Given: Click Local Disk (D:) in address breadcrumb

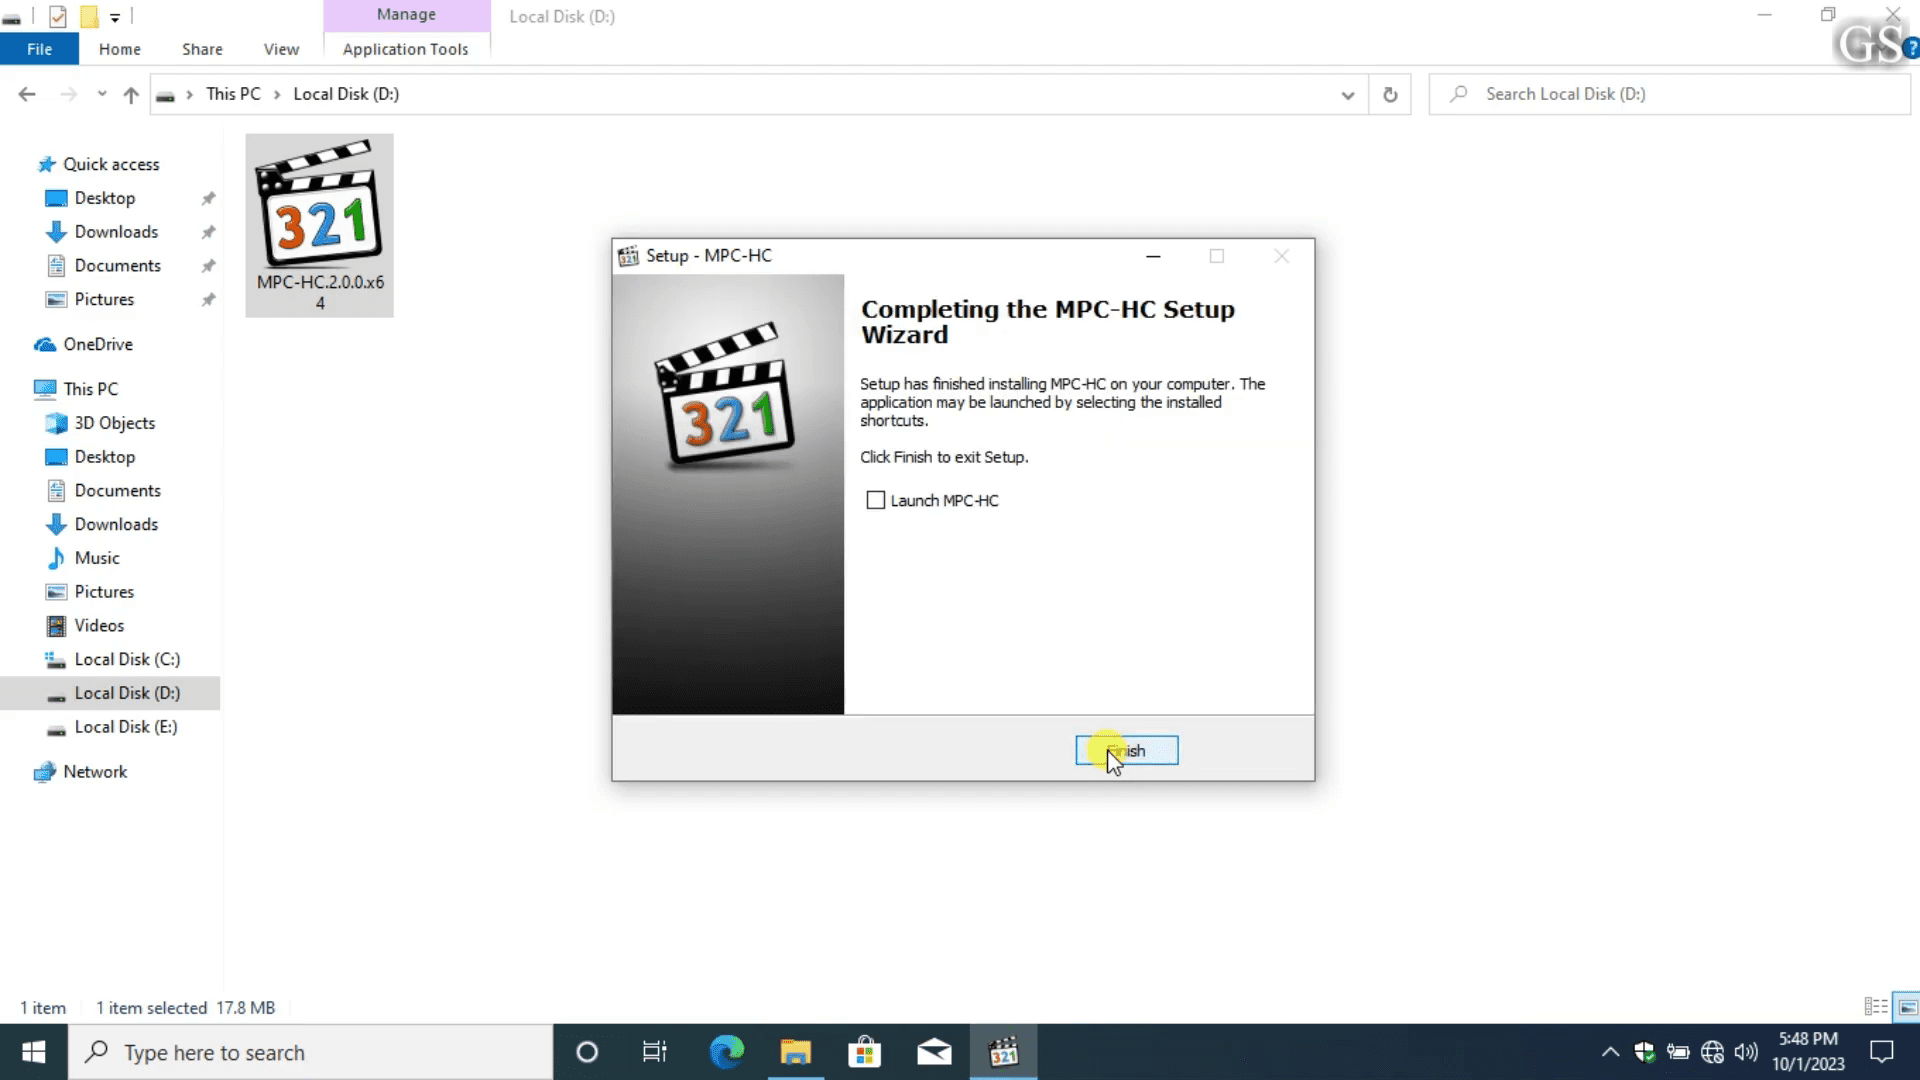Looking at the screenshot, I should point(346,94).
